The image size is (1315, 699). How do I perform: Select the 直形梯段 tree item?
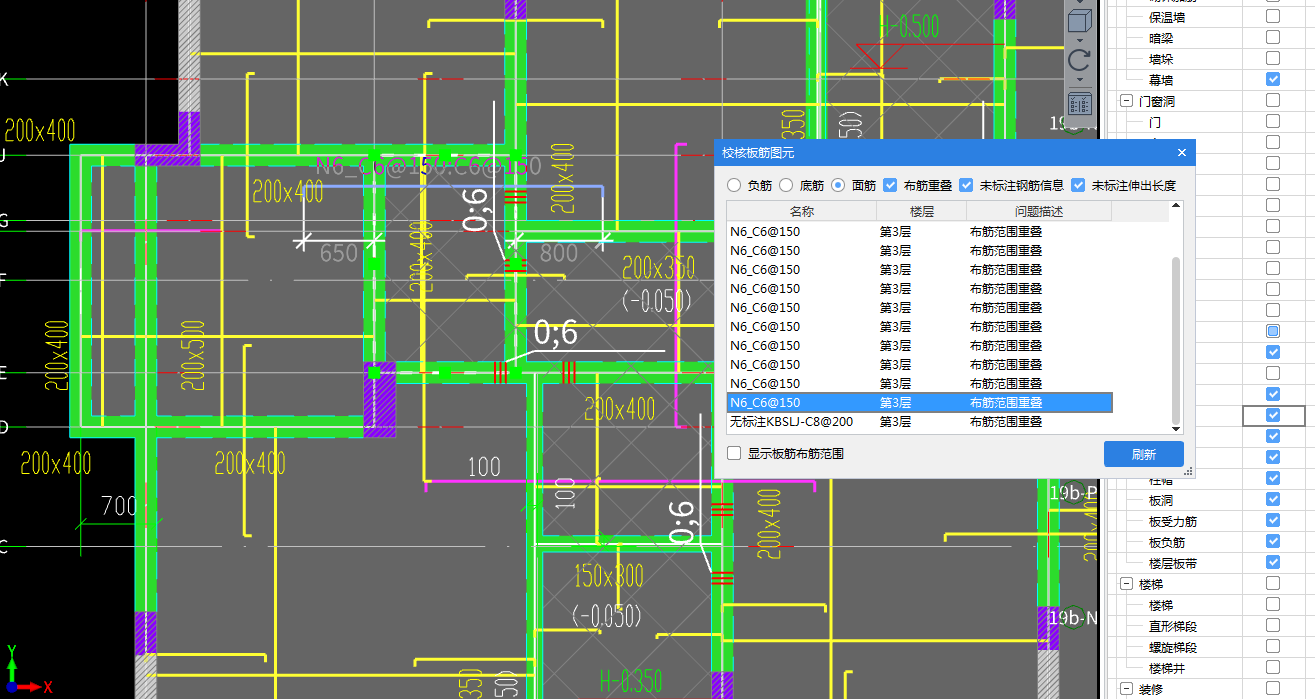(1173, 626)
